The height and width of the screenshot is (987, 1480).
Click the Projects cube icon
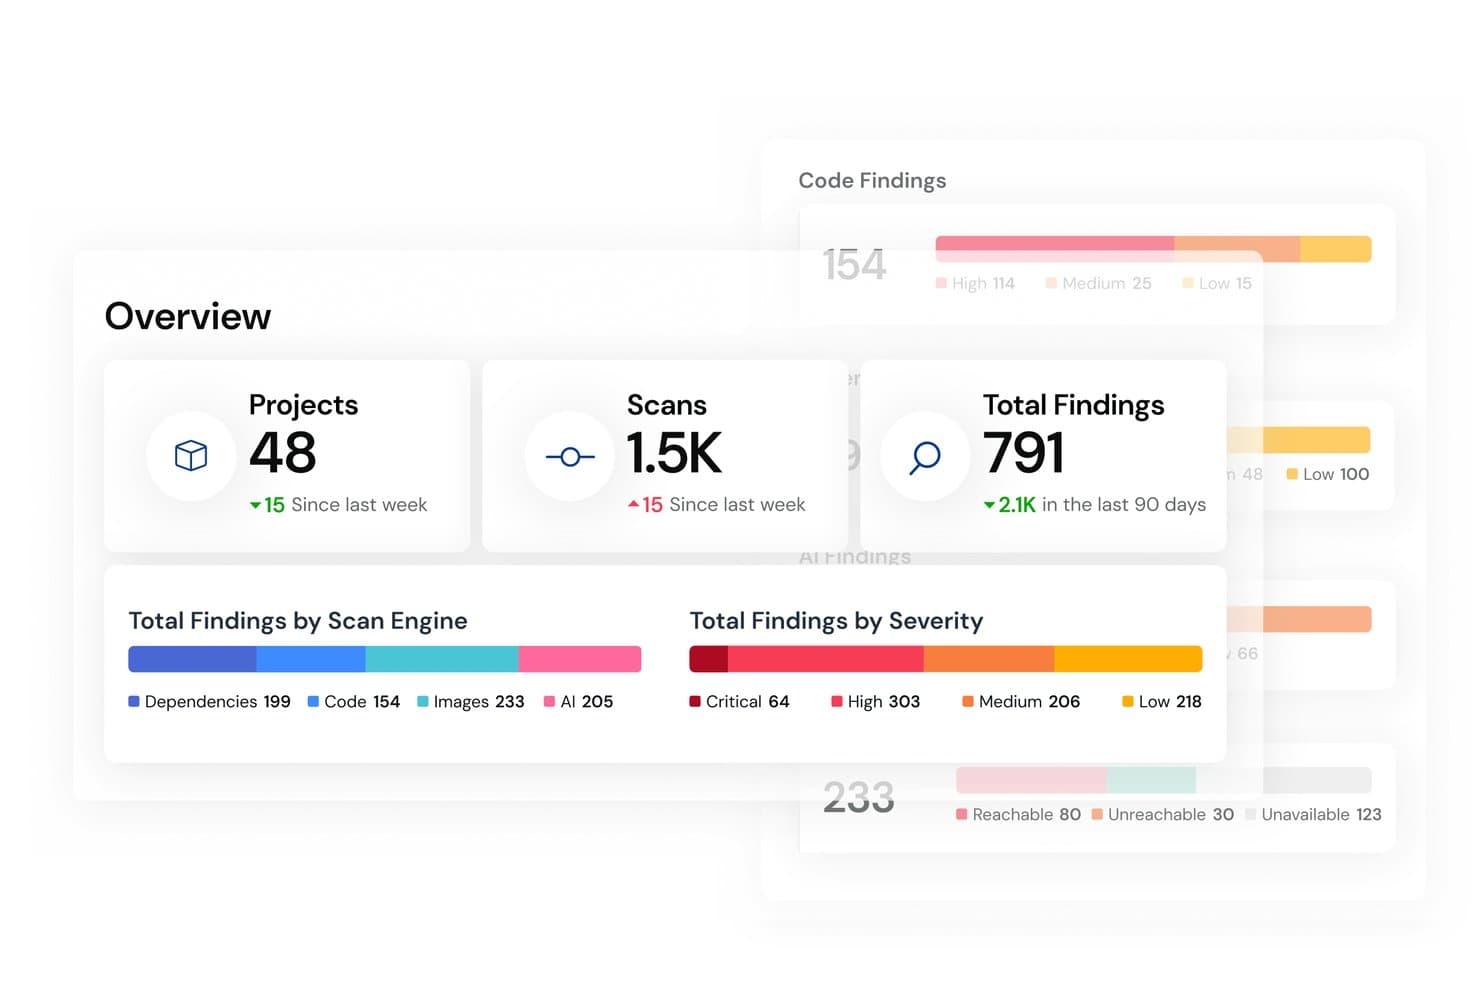coord(191,456)
